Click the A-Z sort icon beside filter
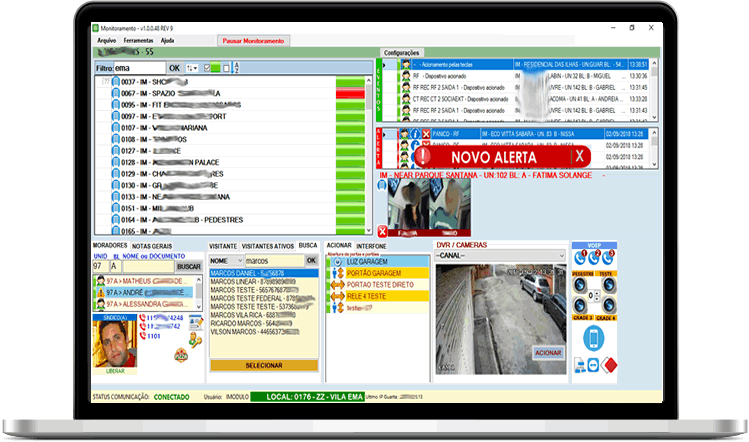The height and width of the screenshot is (442, 749). click(236, 67)
